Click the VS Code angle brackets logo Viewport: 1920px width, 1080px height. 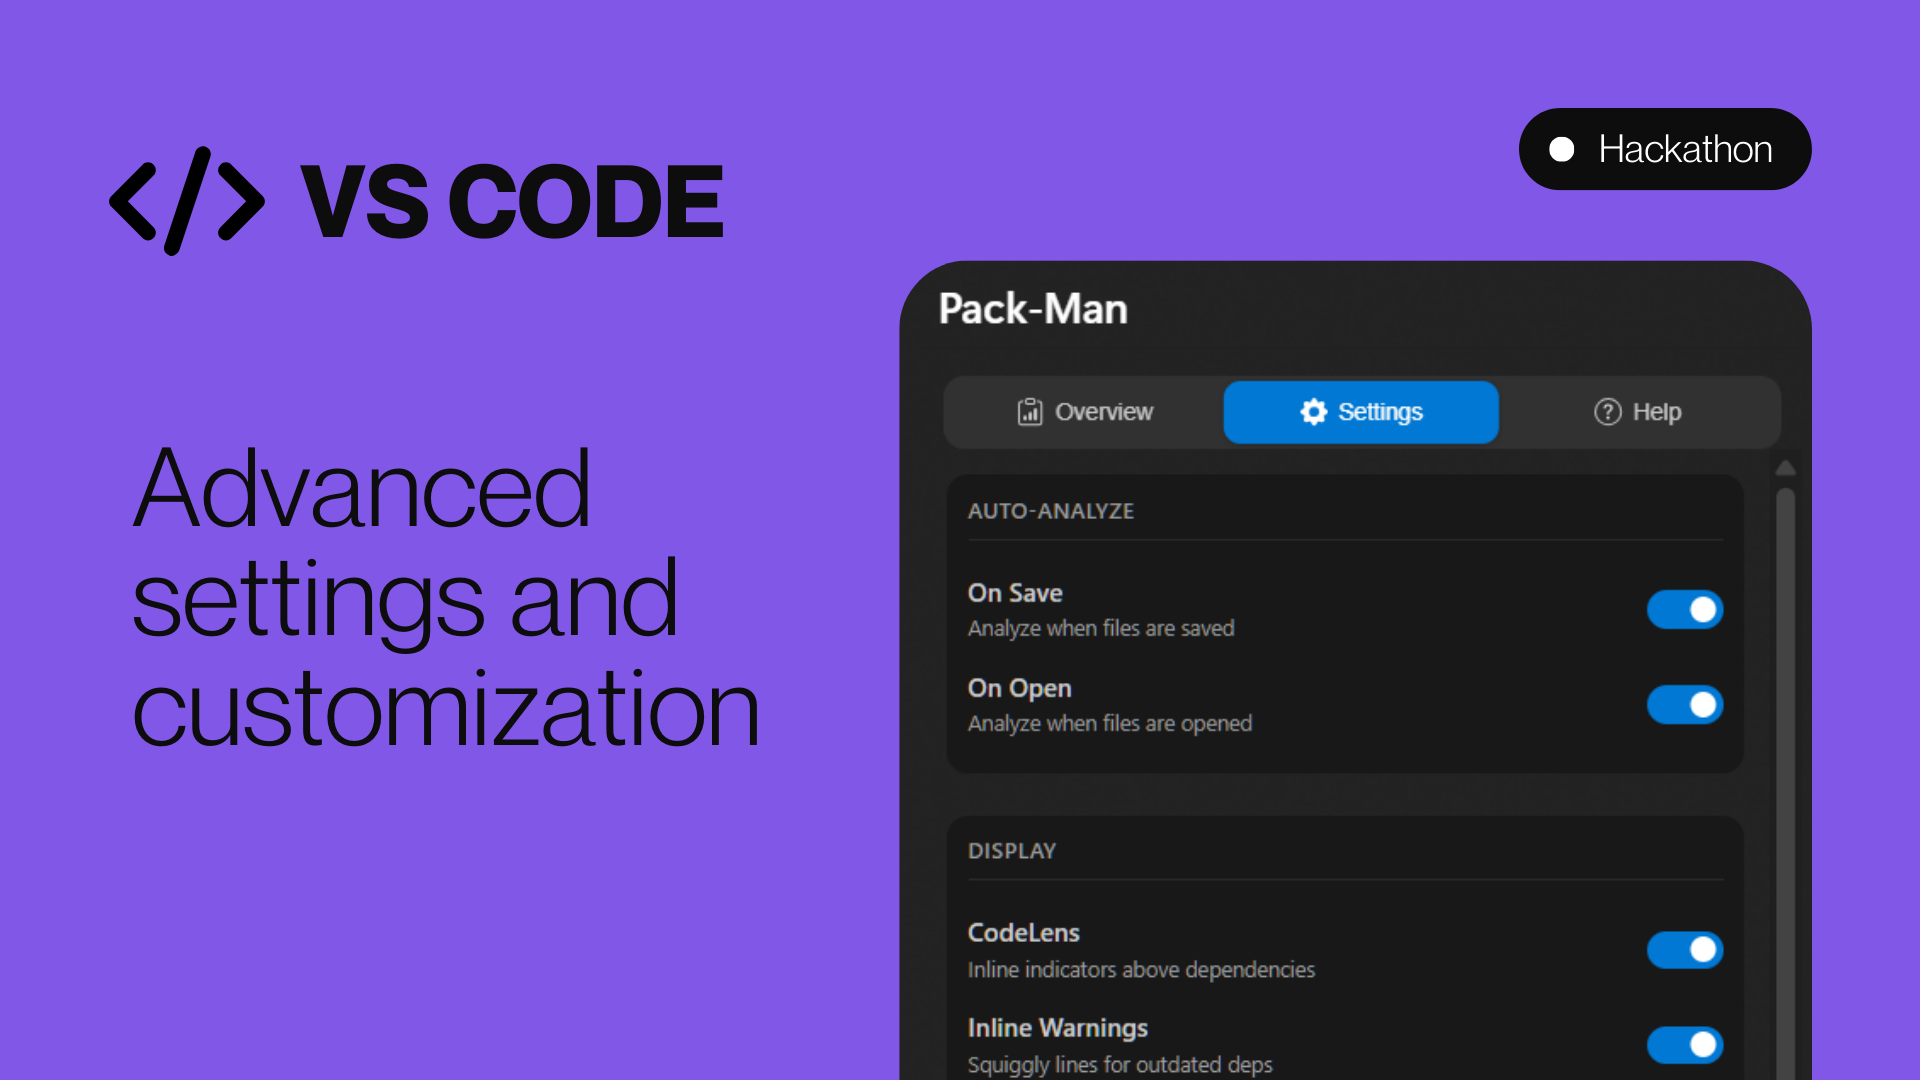187,201
